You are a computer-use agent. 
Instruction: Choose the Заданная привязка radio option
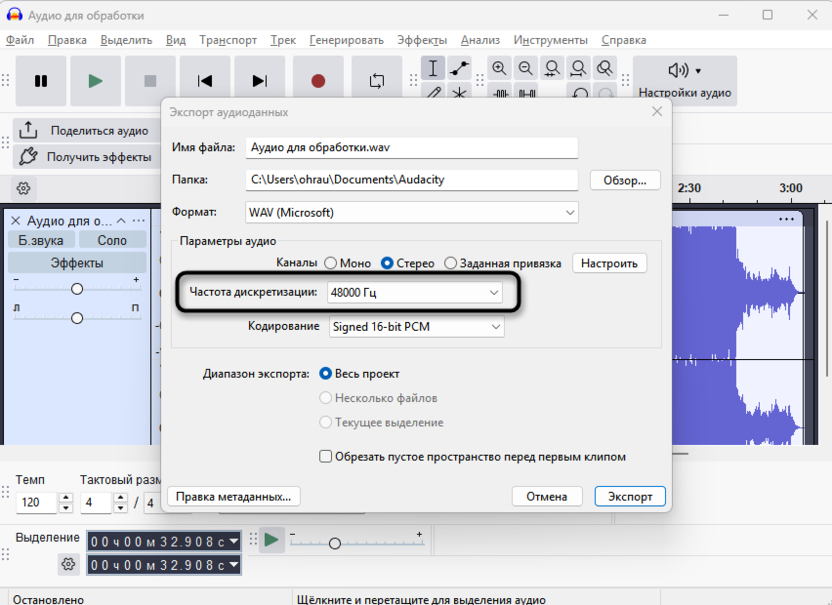(451, 263)
